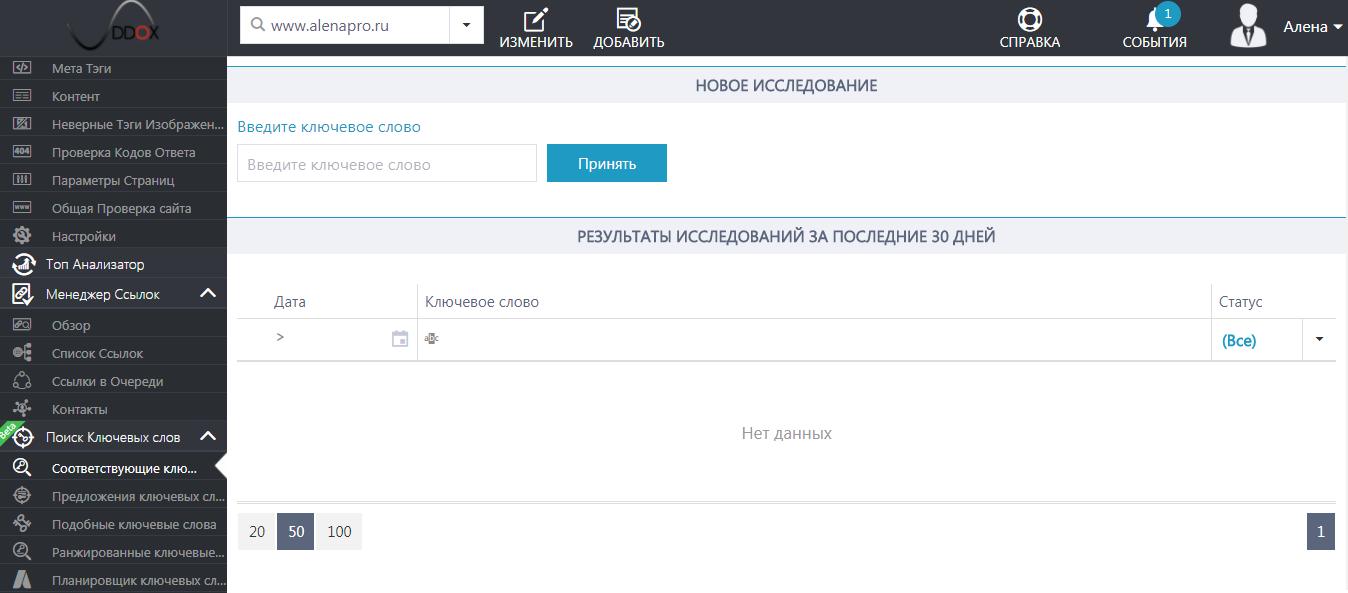1348x593 pixels.
Task: Set page size to 20
Action: (x=257, y=532)
